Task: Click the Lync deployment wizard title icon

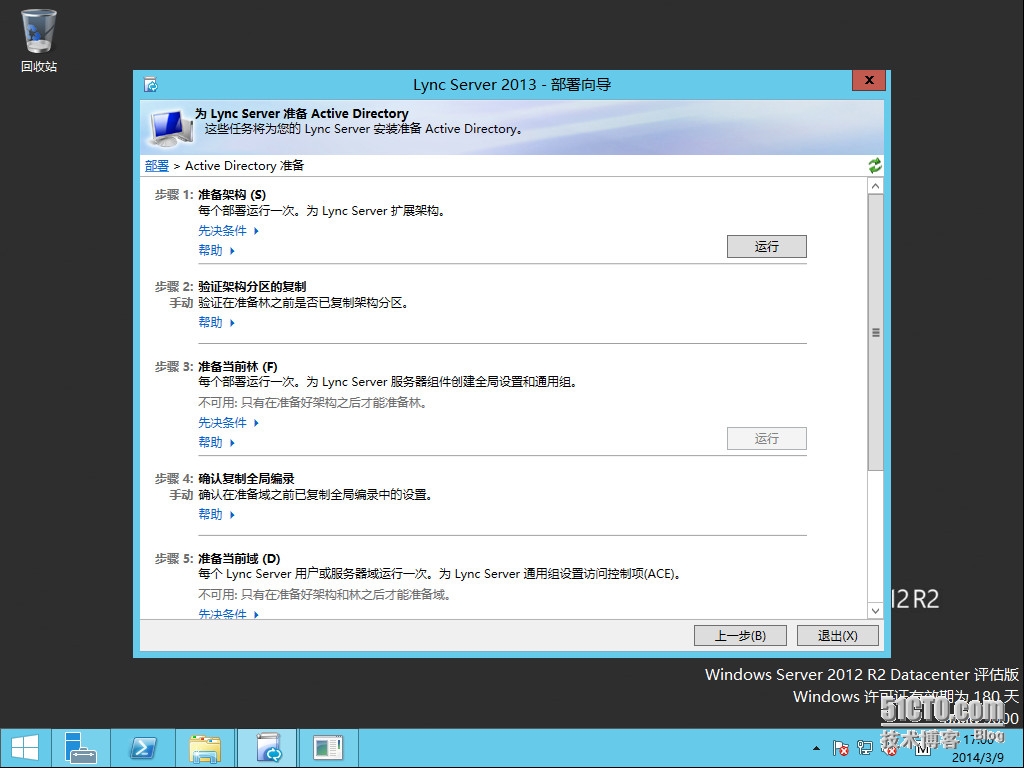Action: (151, 85)
